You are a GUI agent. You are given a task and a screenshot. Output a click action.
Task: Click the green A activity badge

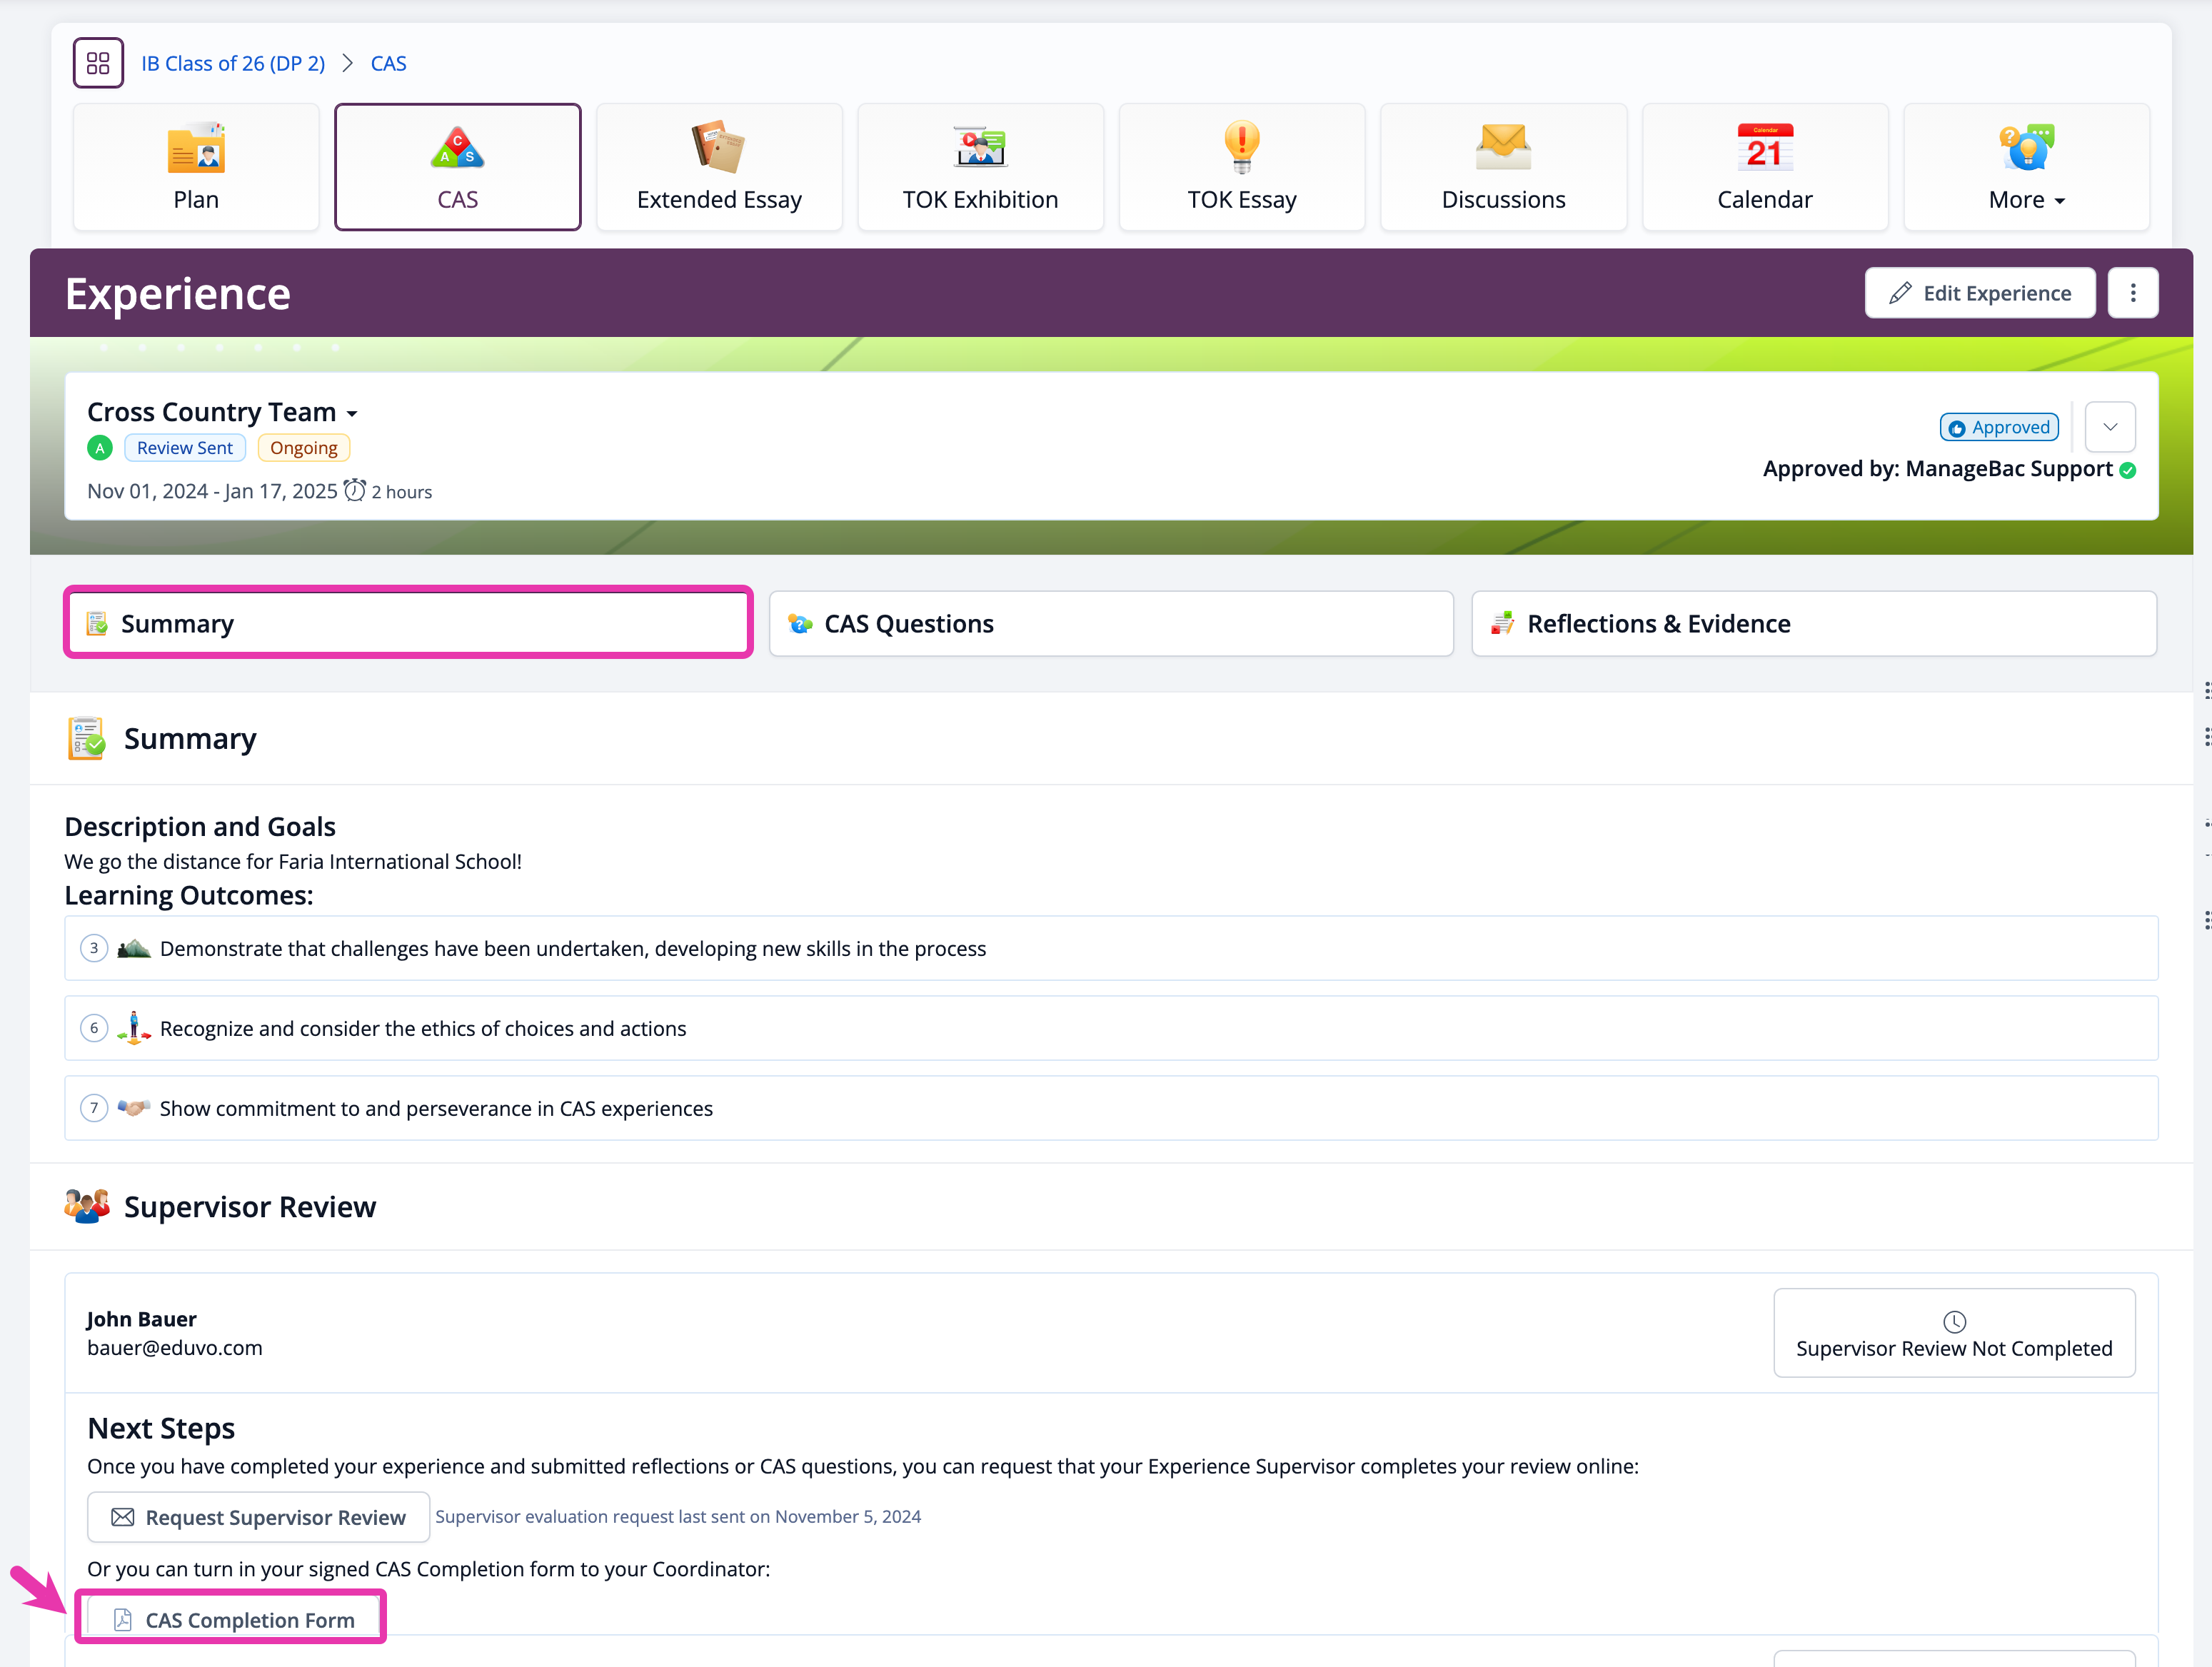[99, 448]
